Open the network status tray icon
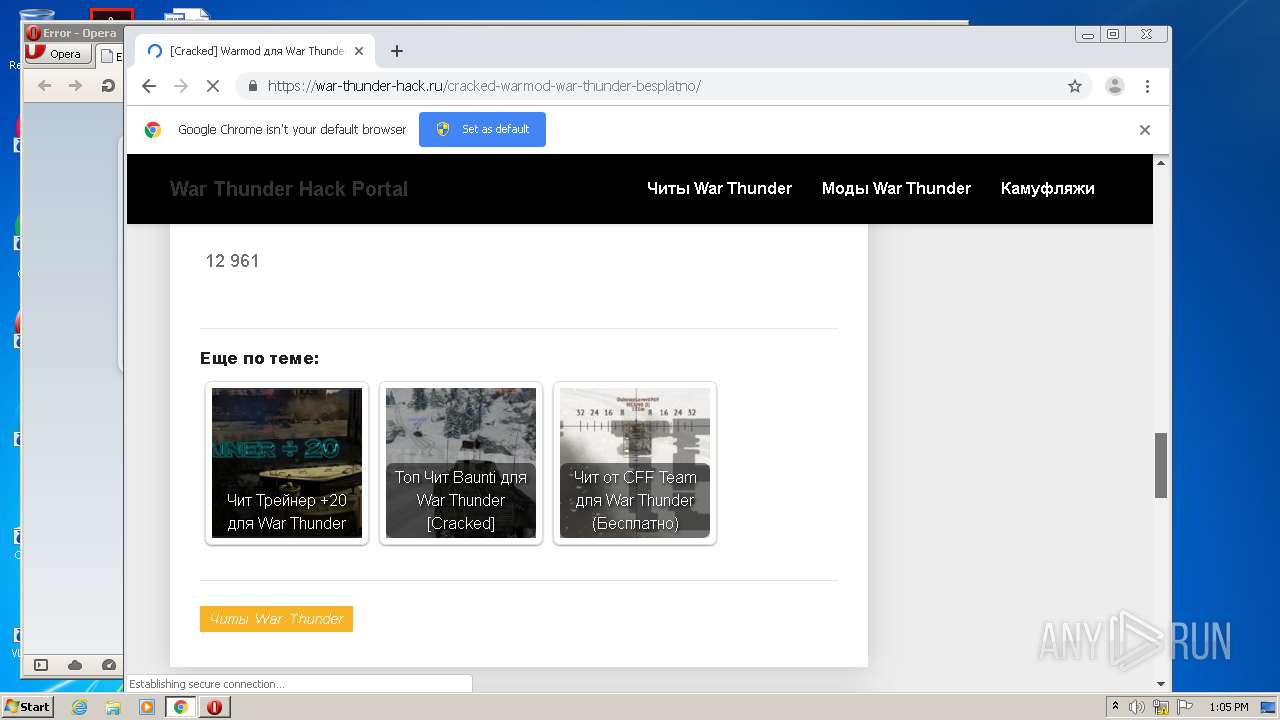The width and height of the screenshot is (1280, 720). pyautogui.click(x=1161, y=707)
